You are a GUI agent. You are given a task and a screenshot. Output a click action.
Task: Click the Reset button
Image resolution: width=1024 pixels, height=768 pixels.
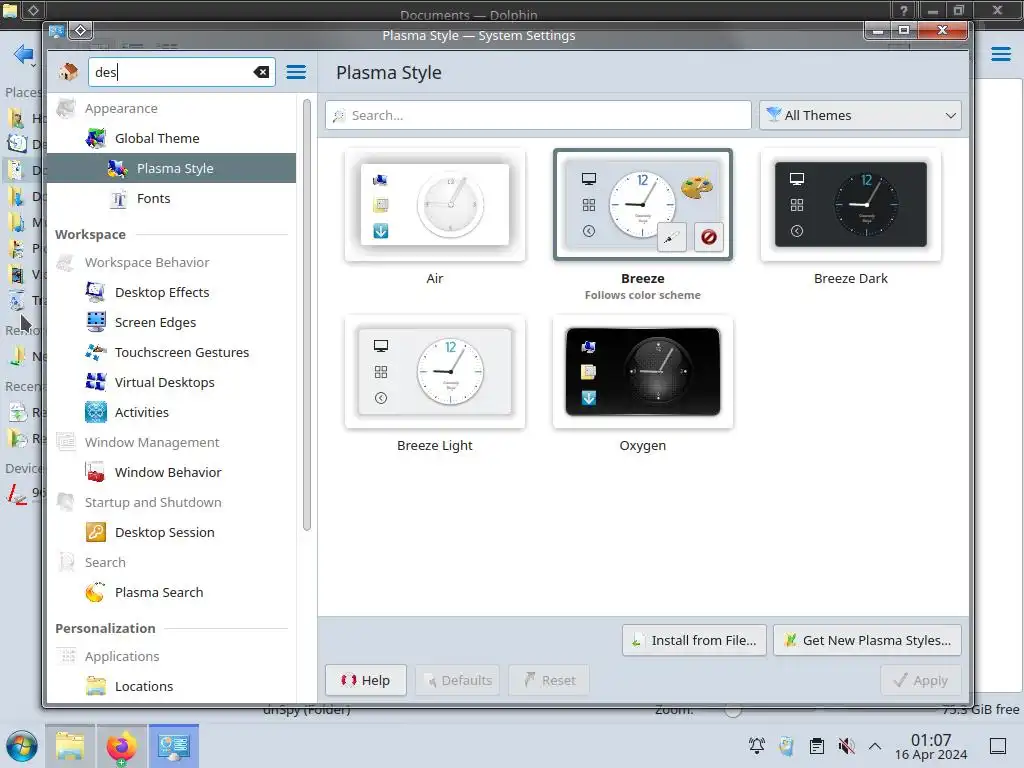point(549,680)
